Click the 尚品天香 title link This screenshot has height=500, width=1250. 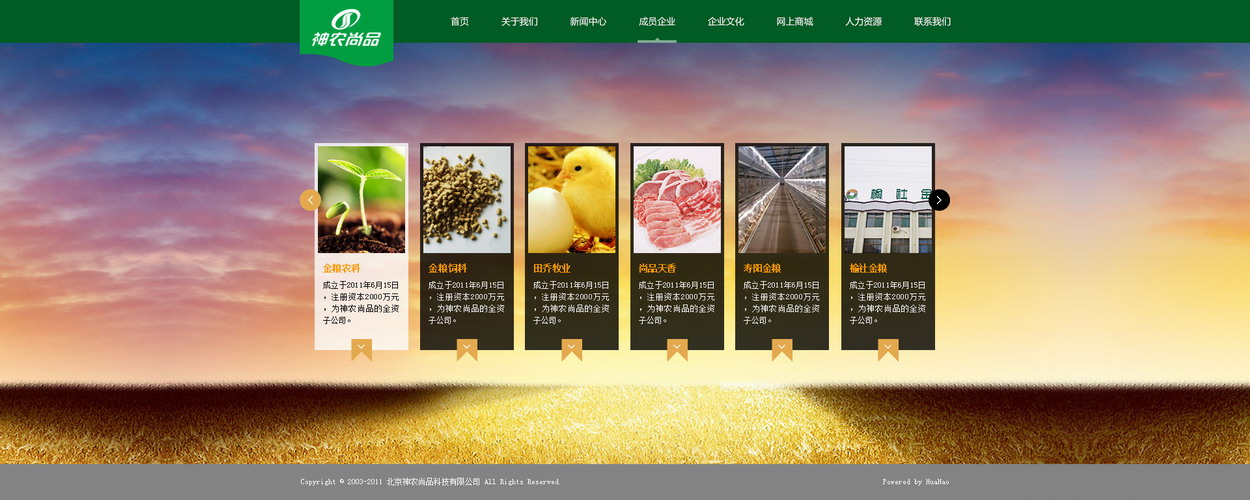pos(657,268)
